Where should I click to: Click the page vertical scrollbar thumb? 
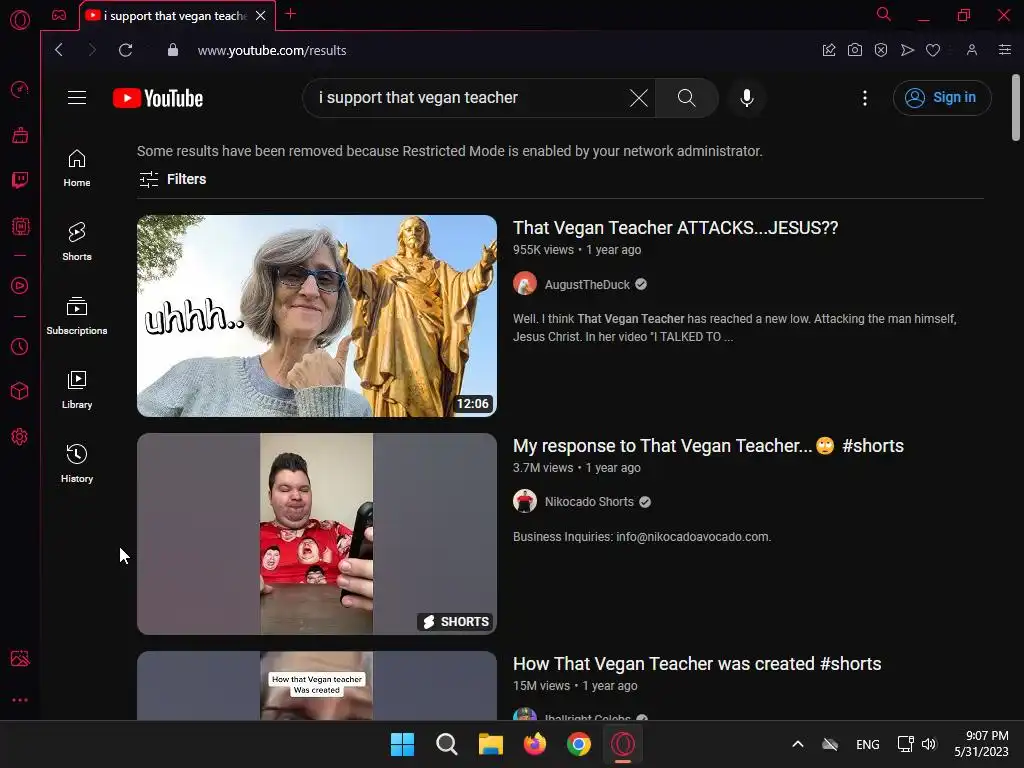[1016, 108]
